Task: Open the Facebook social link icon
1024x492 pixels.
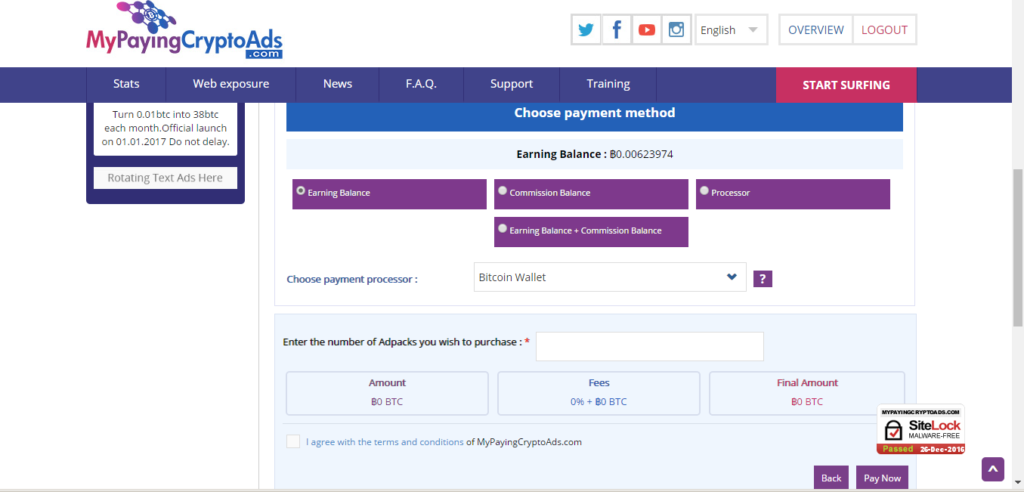Action: (x=616, y=29)
